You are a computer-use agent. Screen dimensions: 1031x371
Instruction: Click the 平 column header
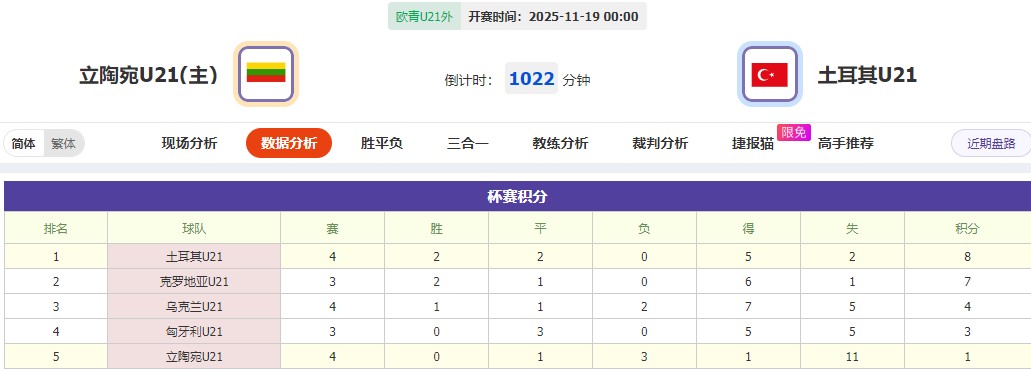tap(540, 228)
